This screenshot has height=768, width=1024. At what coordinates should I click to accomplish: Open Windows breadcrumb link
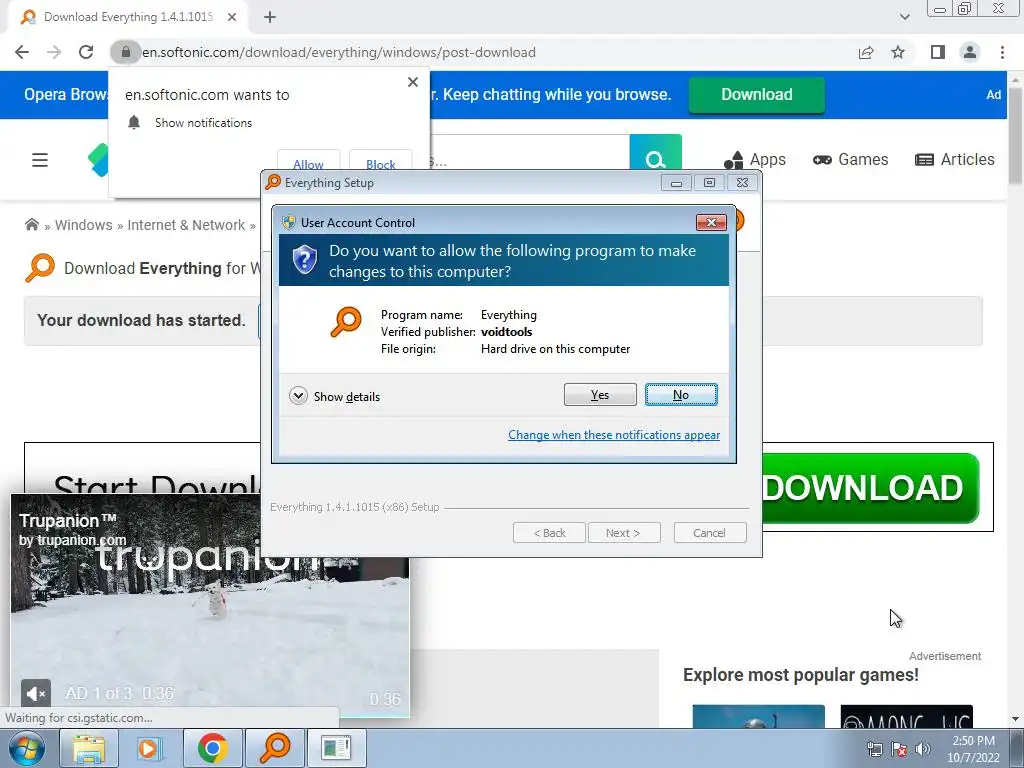[84, 225]
